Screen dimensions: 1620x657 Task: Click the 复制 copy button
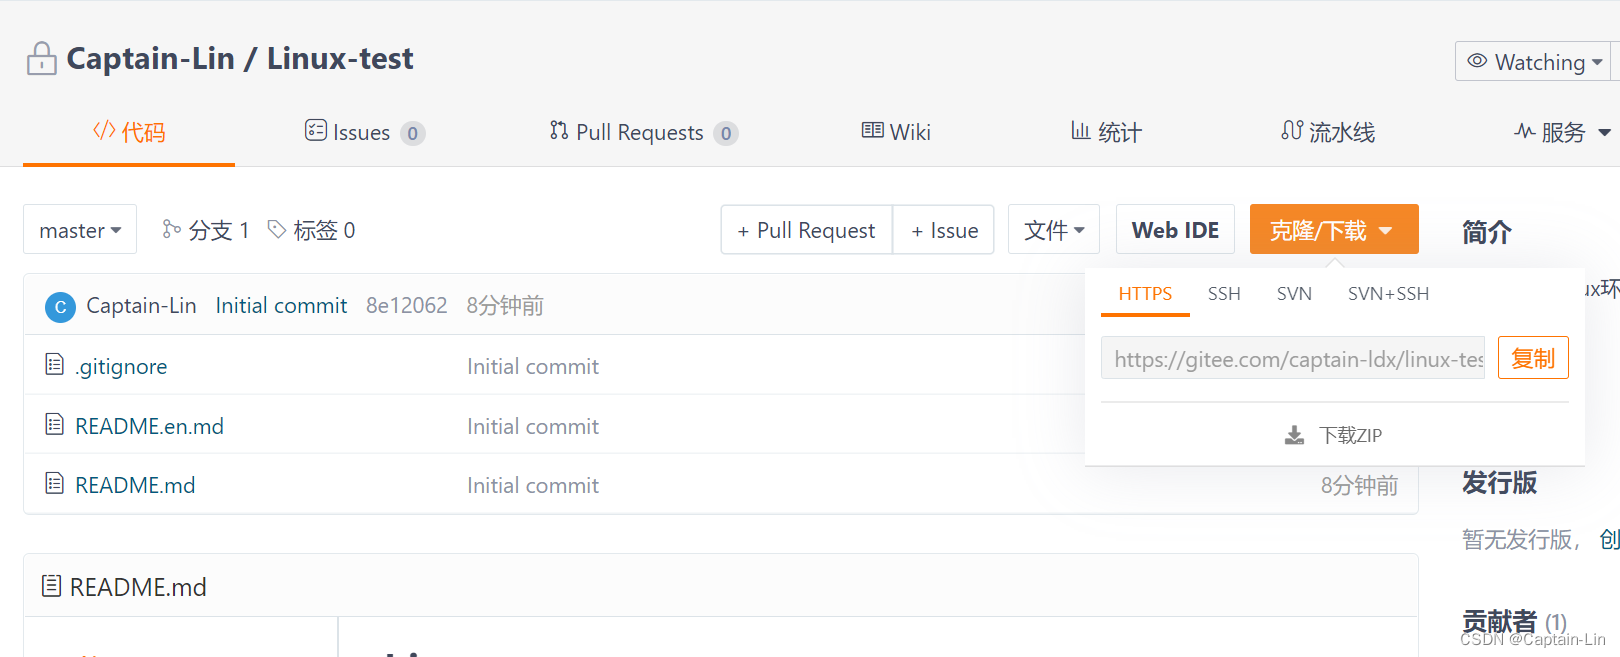click(1533, 357)
